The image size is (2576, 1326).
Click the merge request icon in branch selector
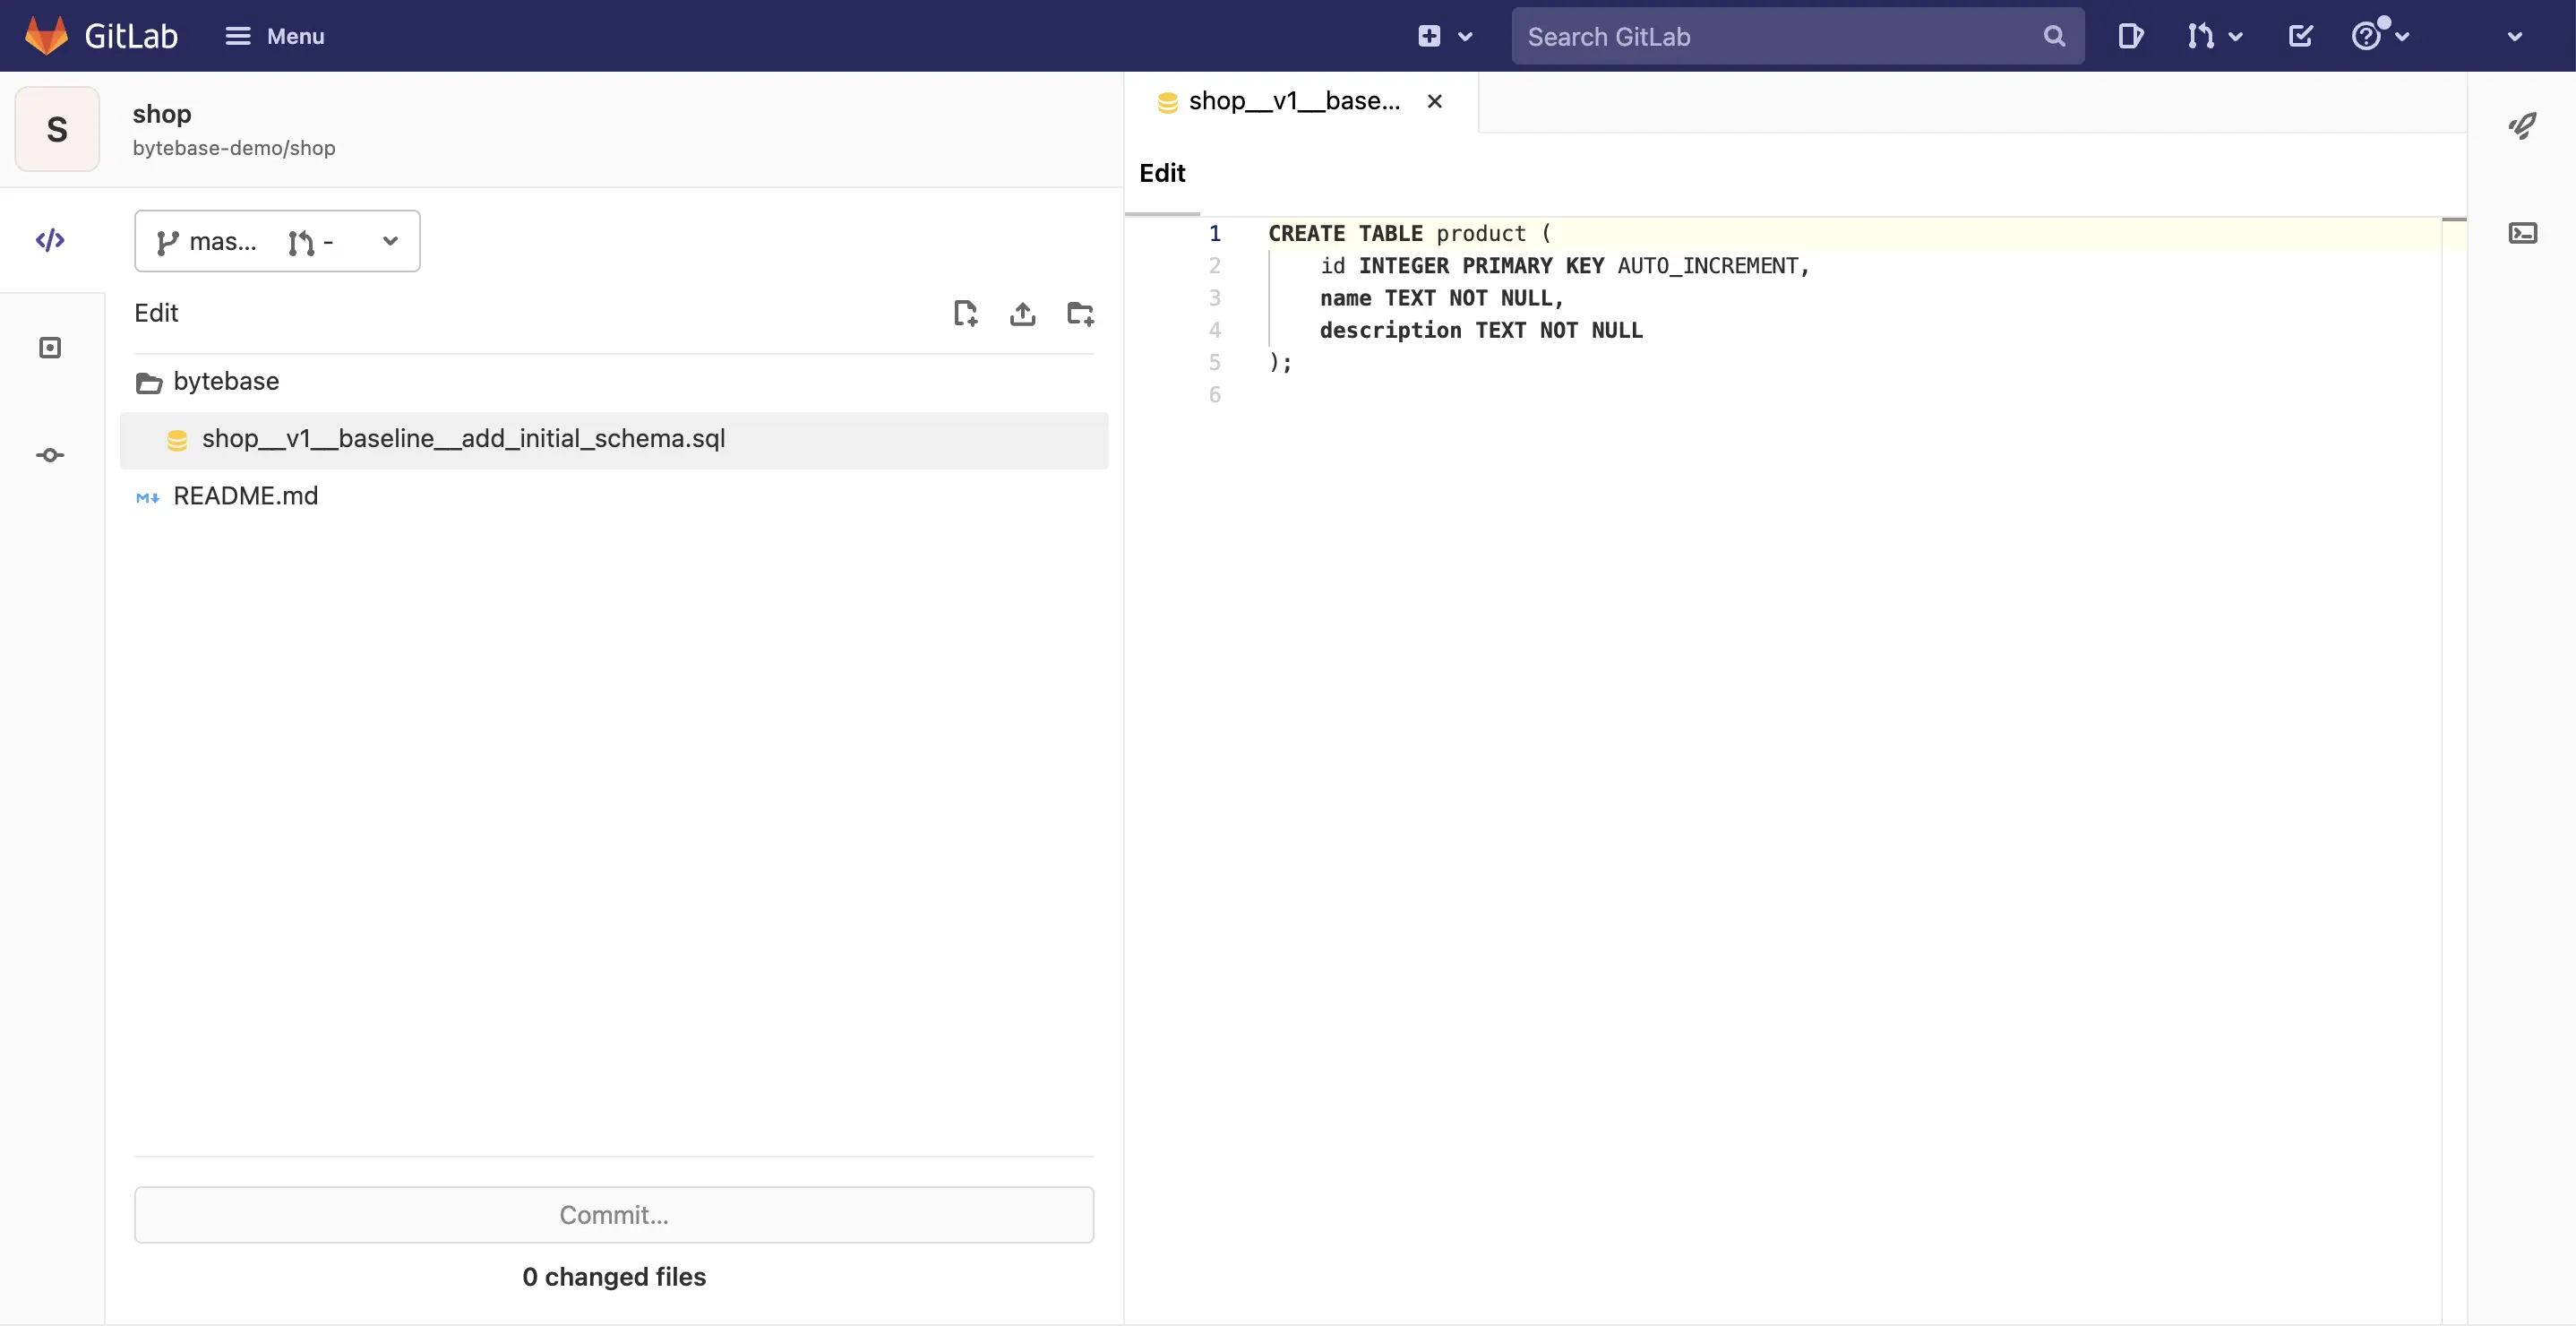[301, 242]
